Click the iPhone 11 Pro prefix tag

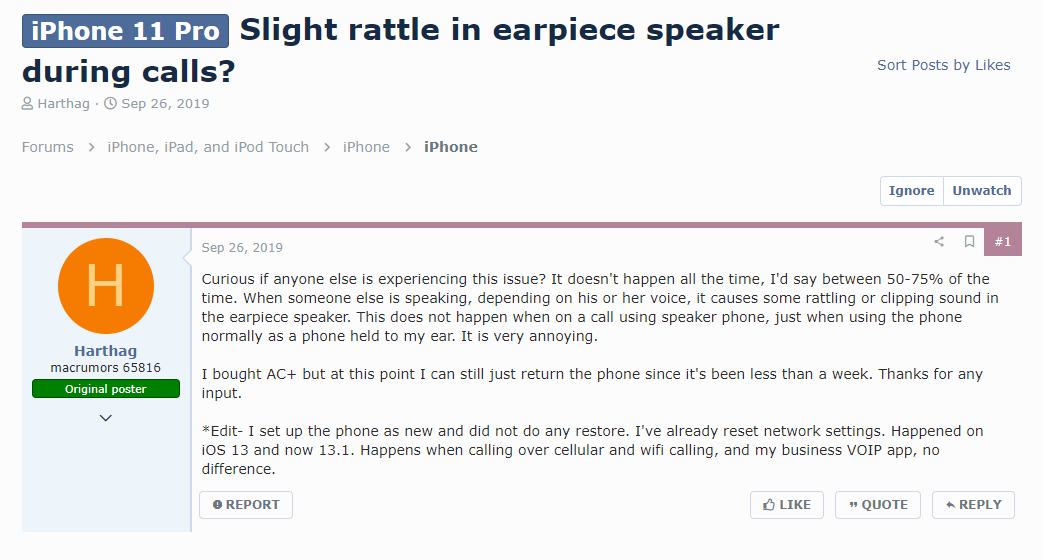[x=126, y=31]
